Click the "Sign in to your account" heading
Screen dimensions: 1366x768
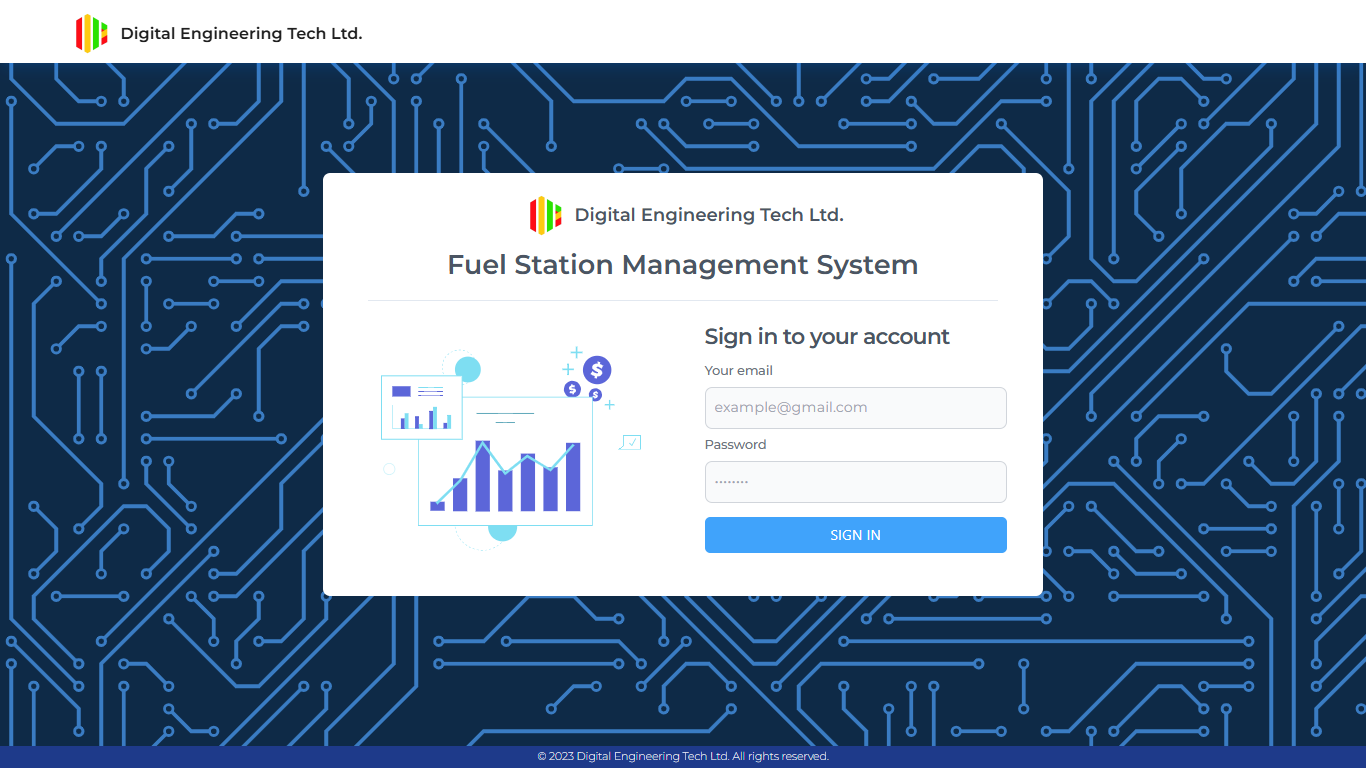click(827, 337)
